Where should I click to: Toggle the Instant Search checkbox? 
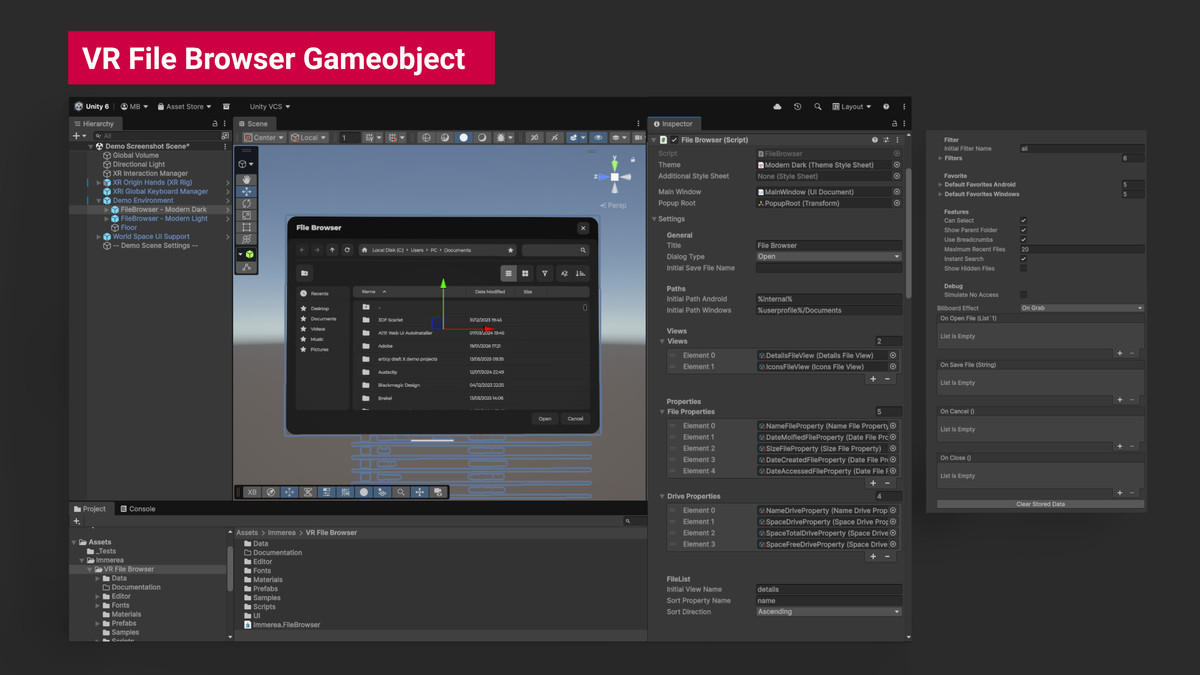[x=1023, y=259]
